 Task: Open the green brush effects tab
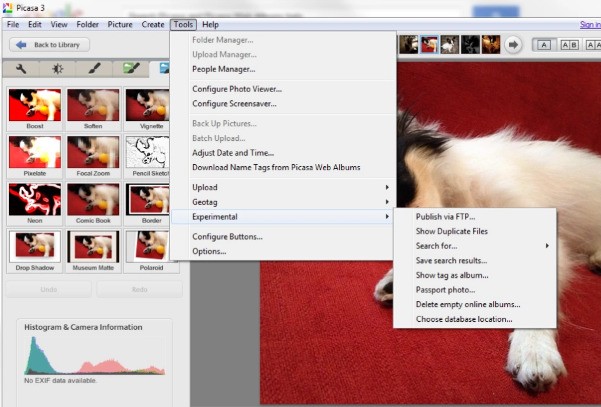pyautogui.click(x=130, y=69)
